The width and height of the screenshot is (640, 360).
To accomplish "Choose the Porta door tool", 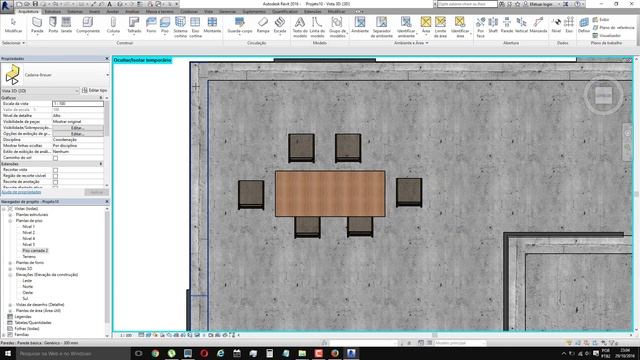I will (53, 25).
